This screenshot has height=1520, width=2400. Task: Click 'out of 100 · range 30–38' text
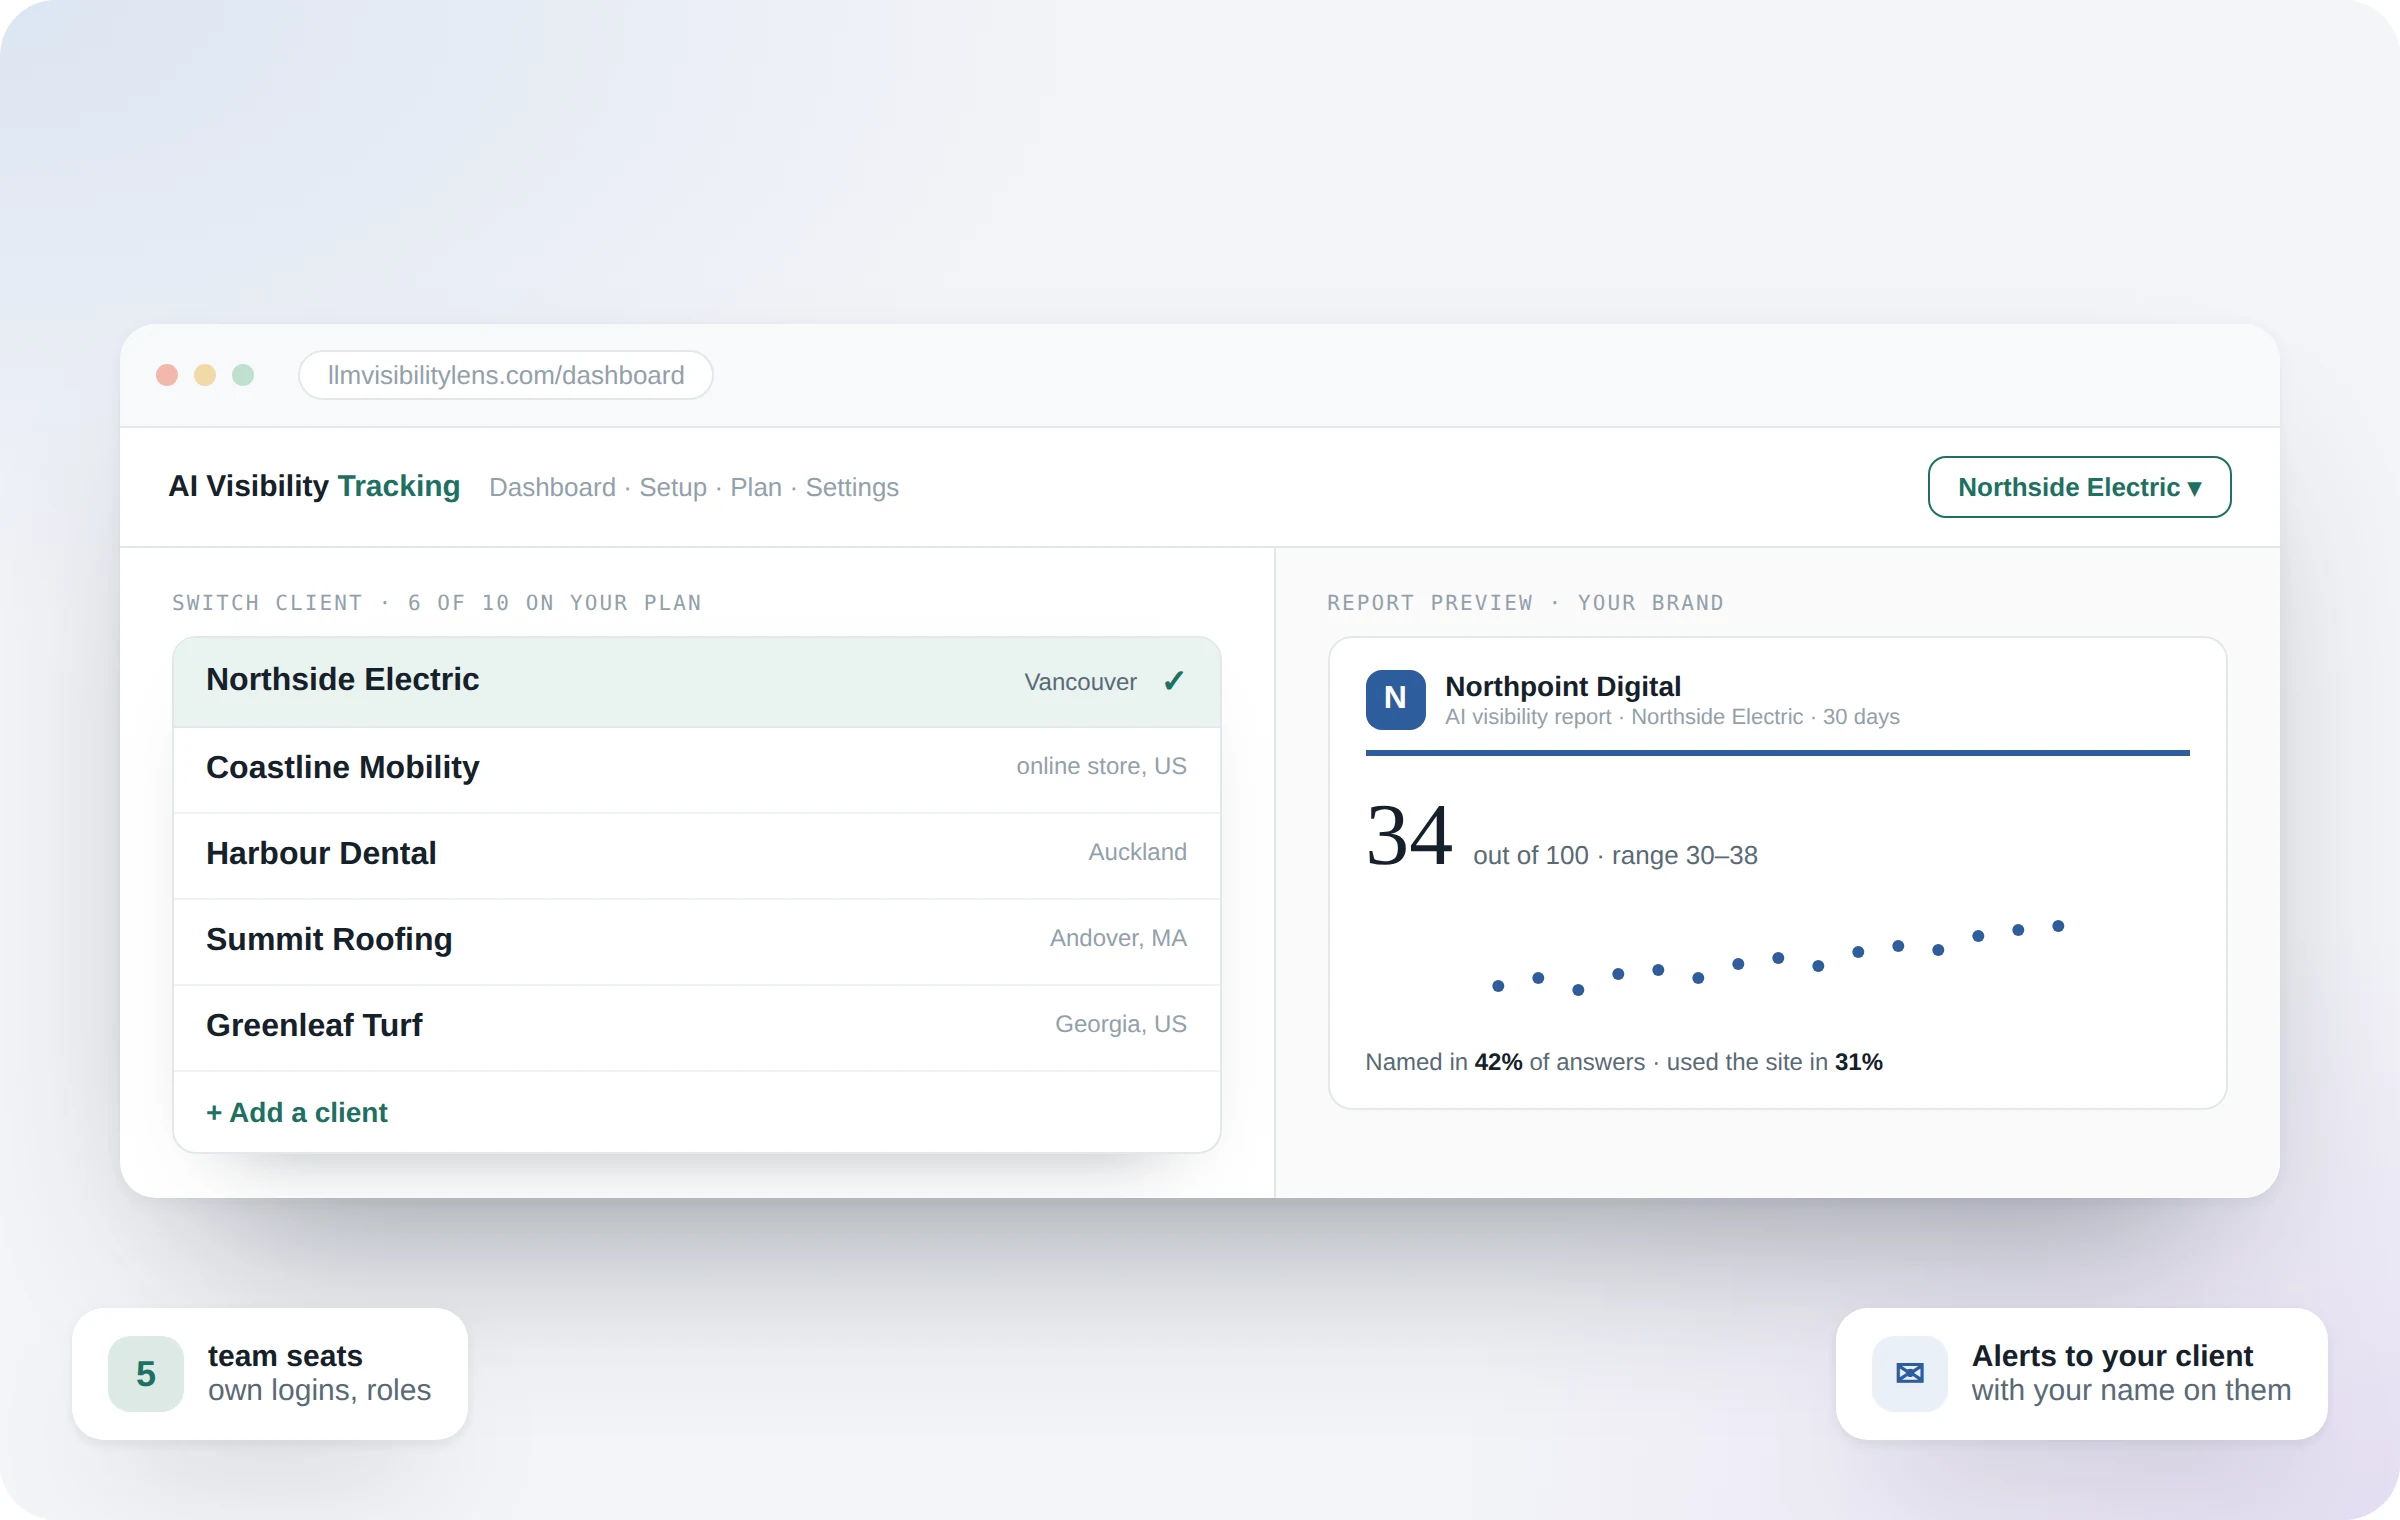1615,855
